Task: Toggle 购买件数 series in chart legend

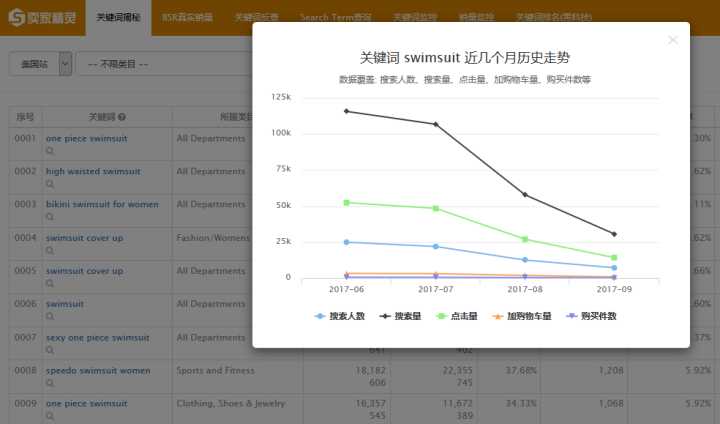Action: pyautogui.click(x=591, y=316)
